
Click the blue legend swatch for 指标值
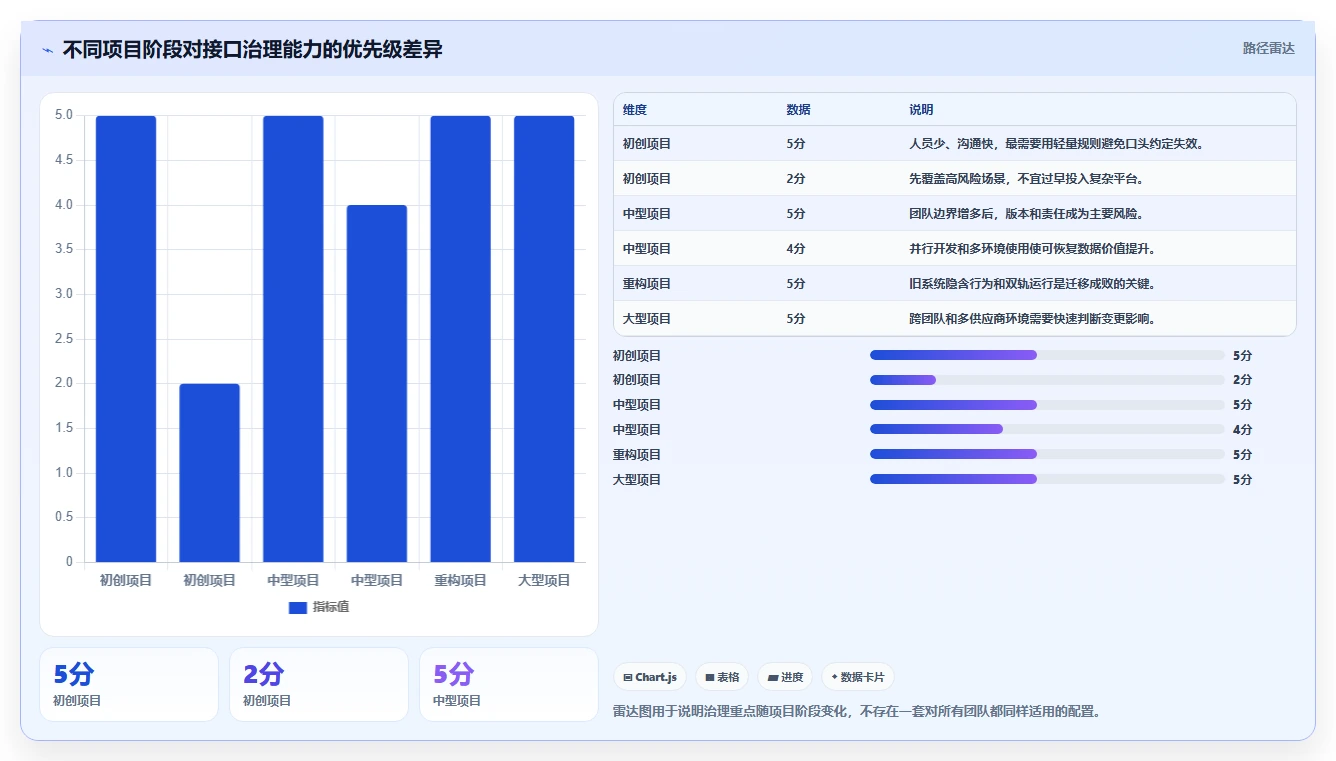coord(297,607)
